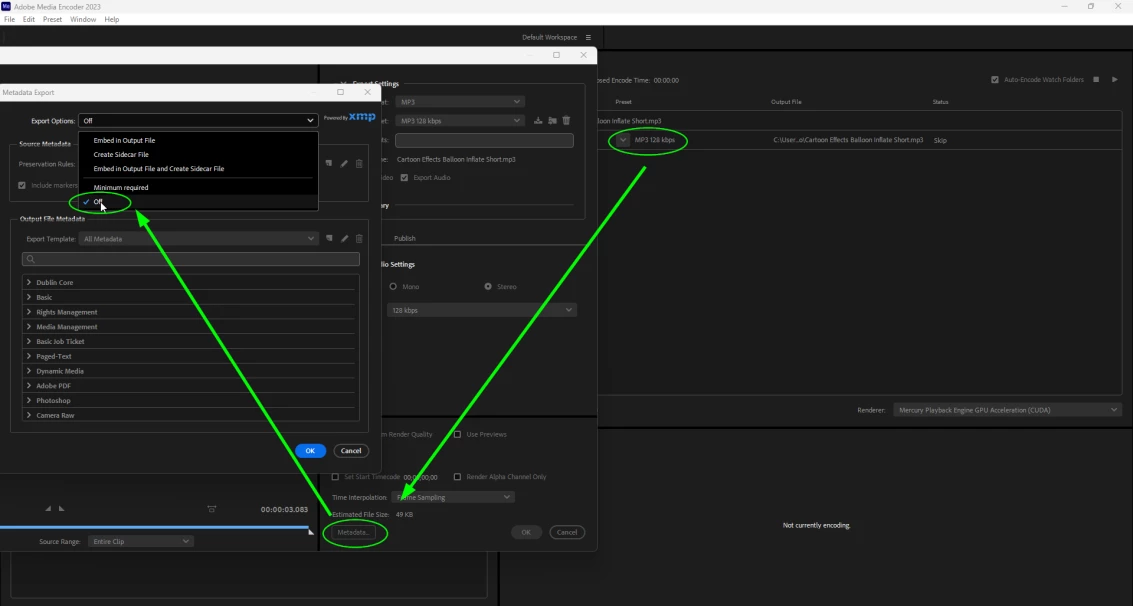Enable the Render Alpha Channel Only checkbox

tap(457, 477)
